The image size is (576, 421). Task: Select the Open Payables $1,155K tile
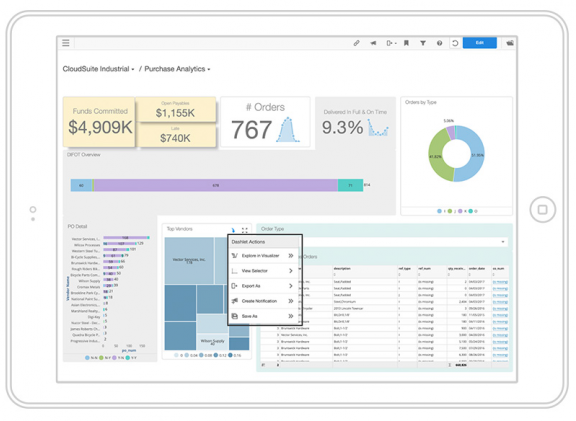pos(175,109)
